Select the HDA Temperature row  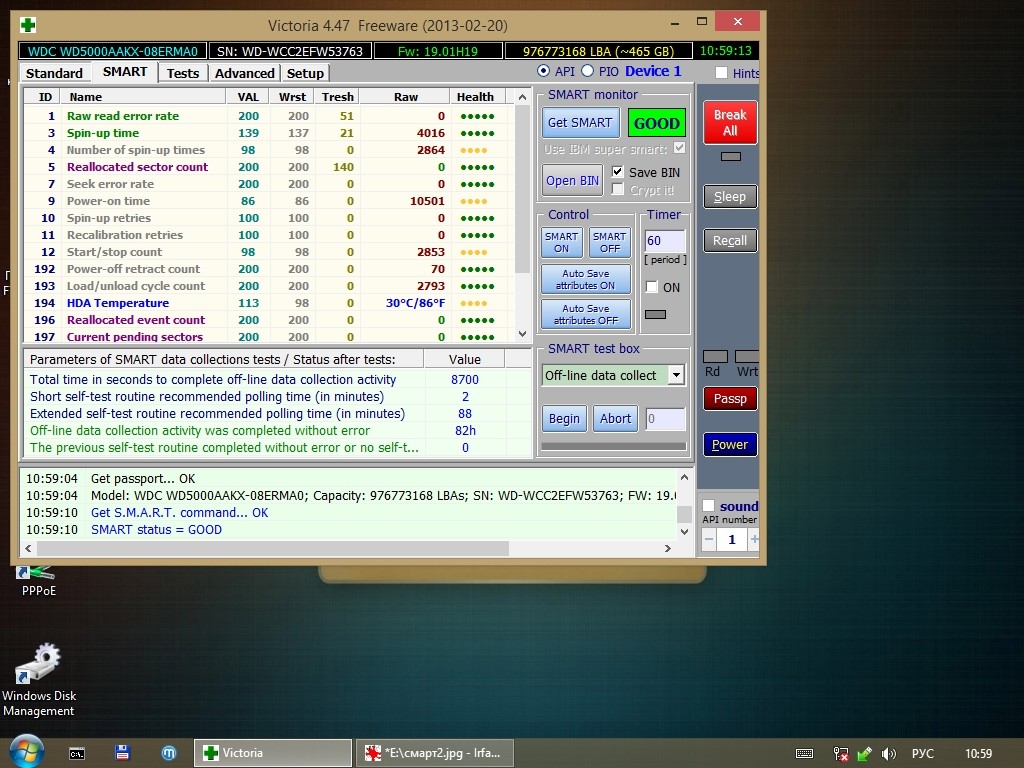point(268,303)
